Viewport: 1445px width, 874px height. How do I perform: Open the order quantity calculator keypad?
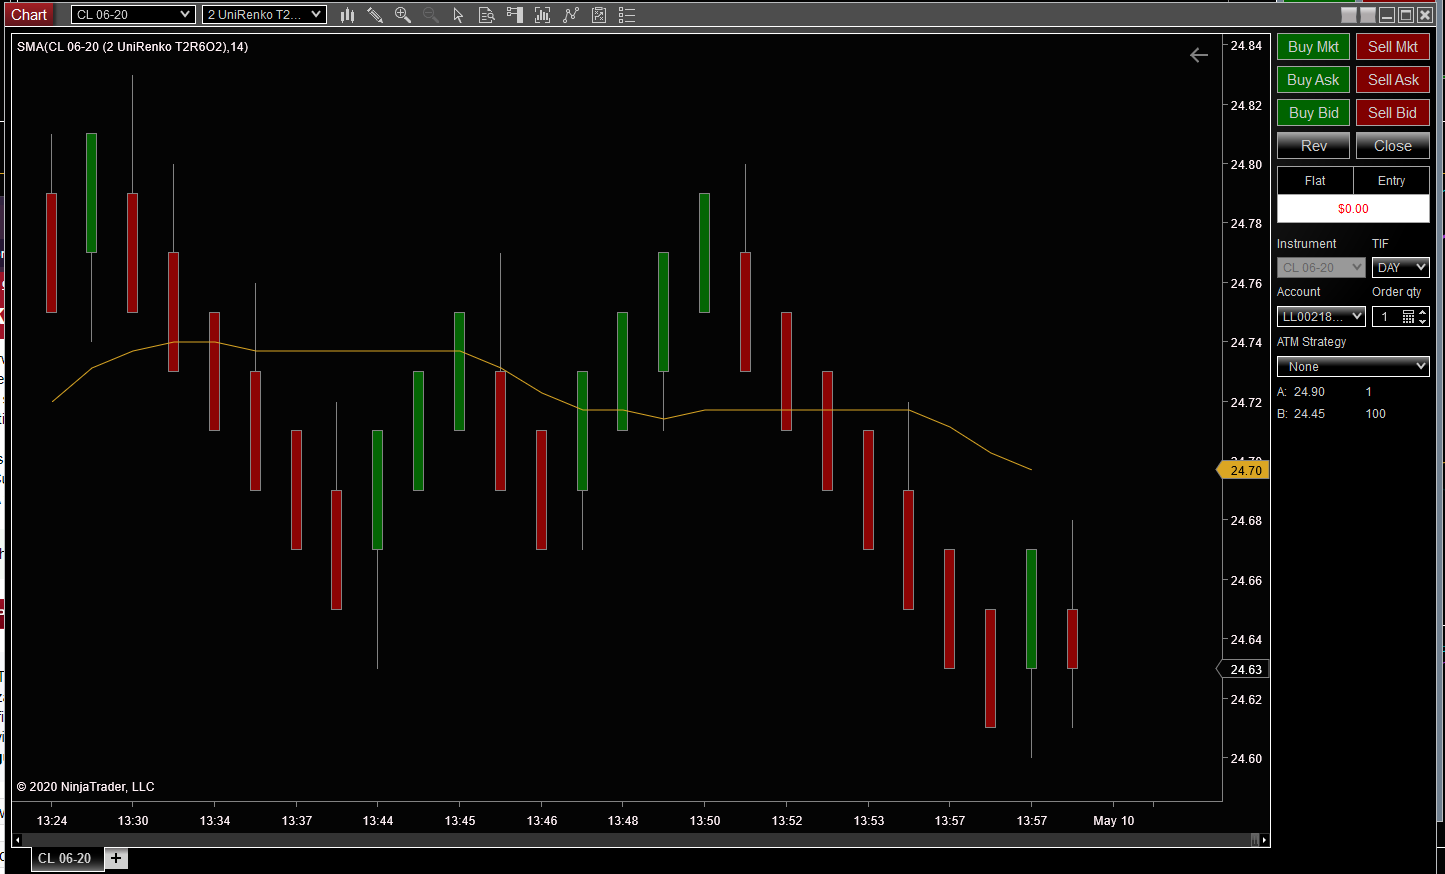pos(1408,316)
